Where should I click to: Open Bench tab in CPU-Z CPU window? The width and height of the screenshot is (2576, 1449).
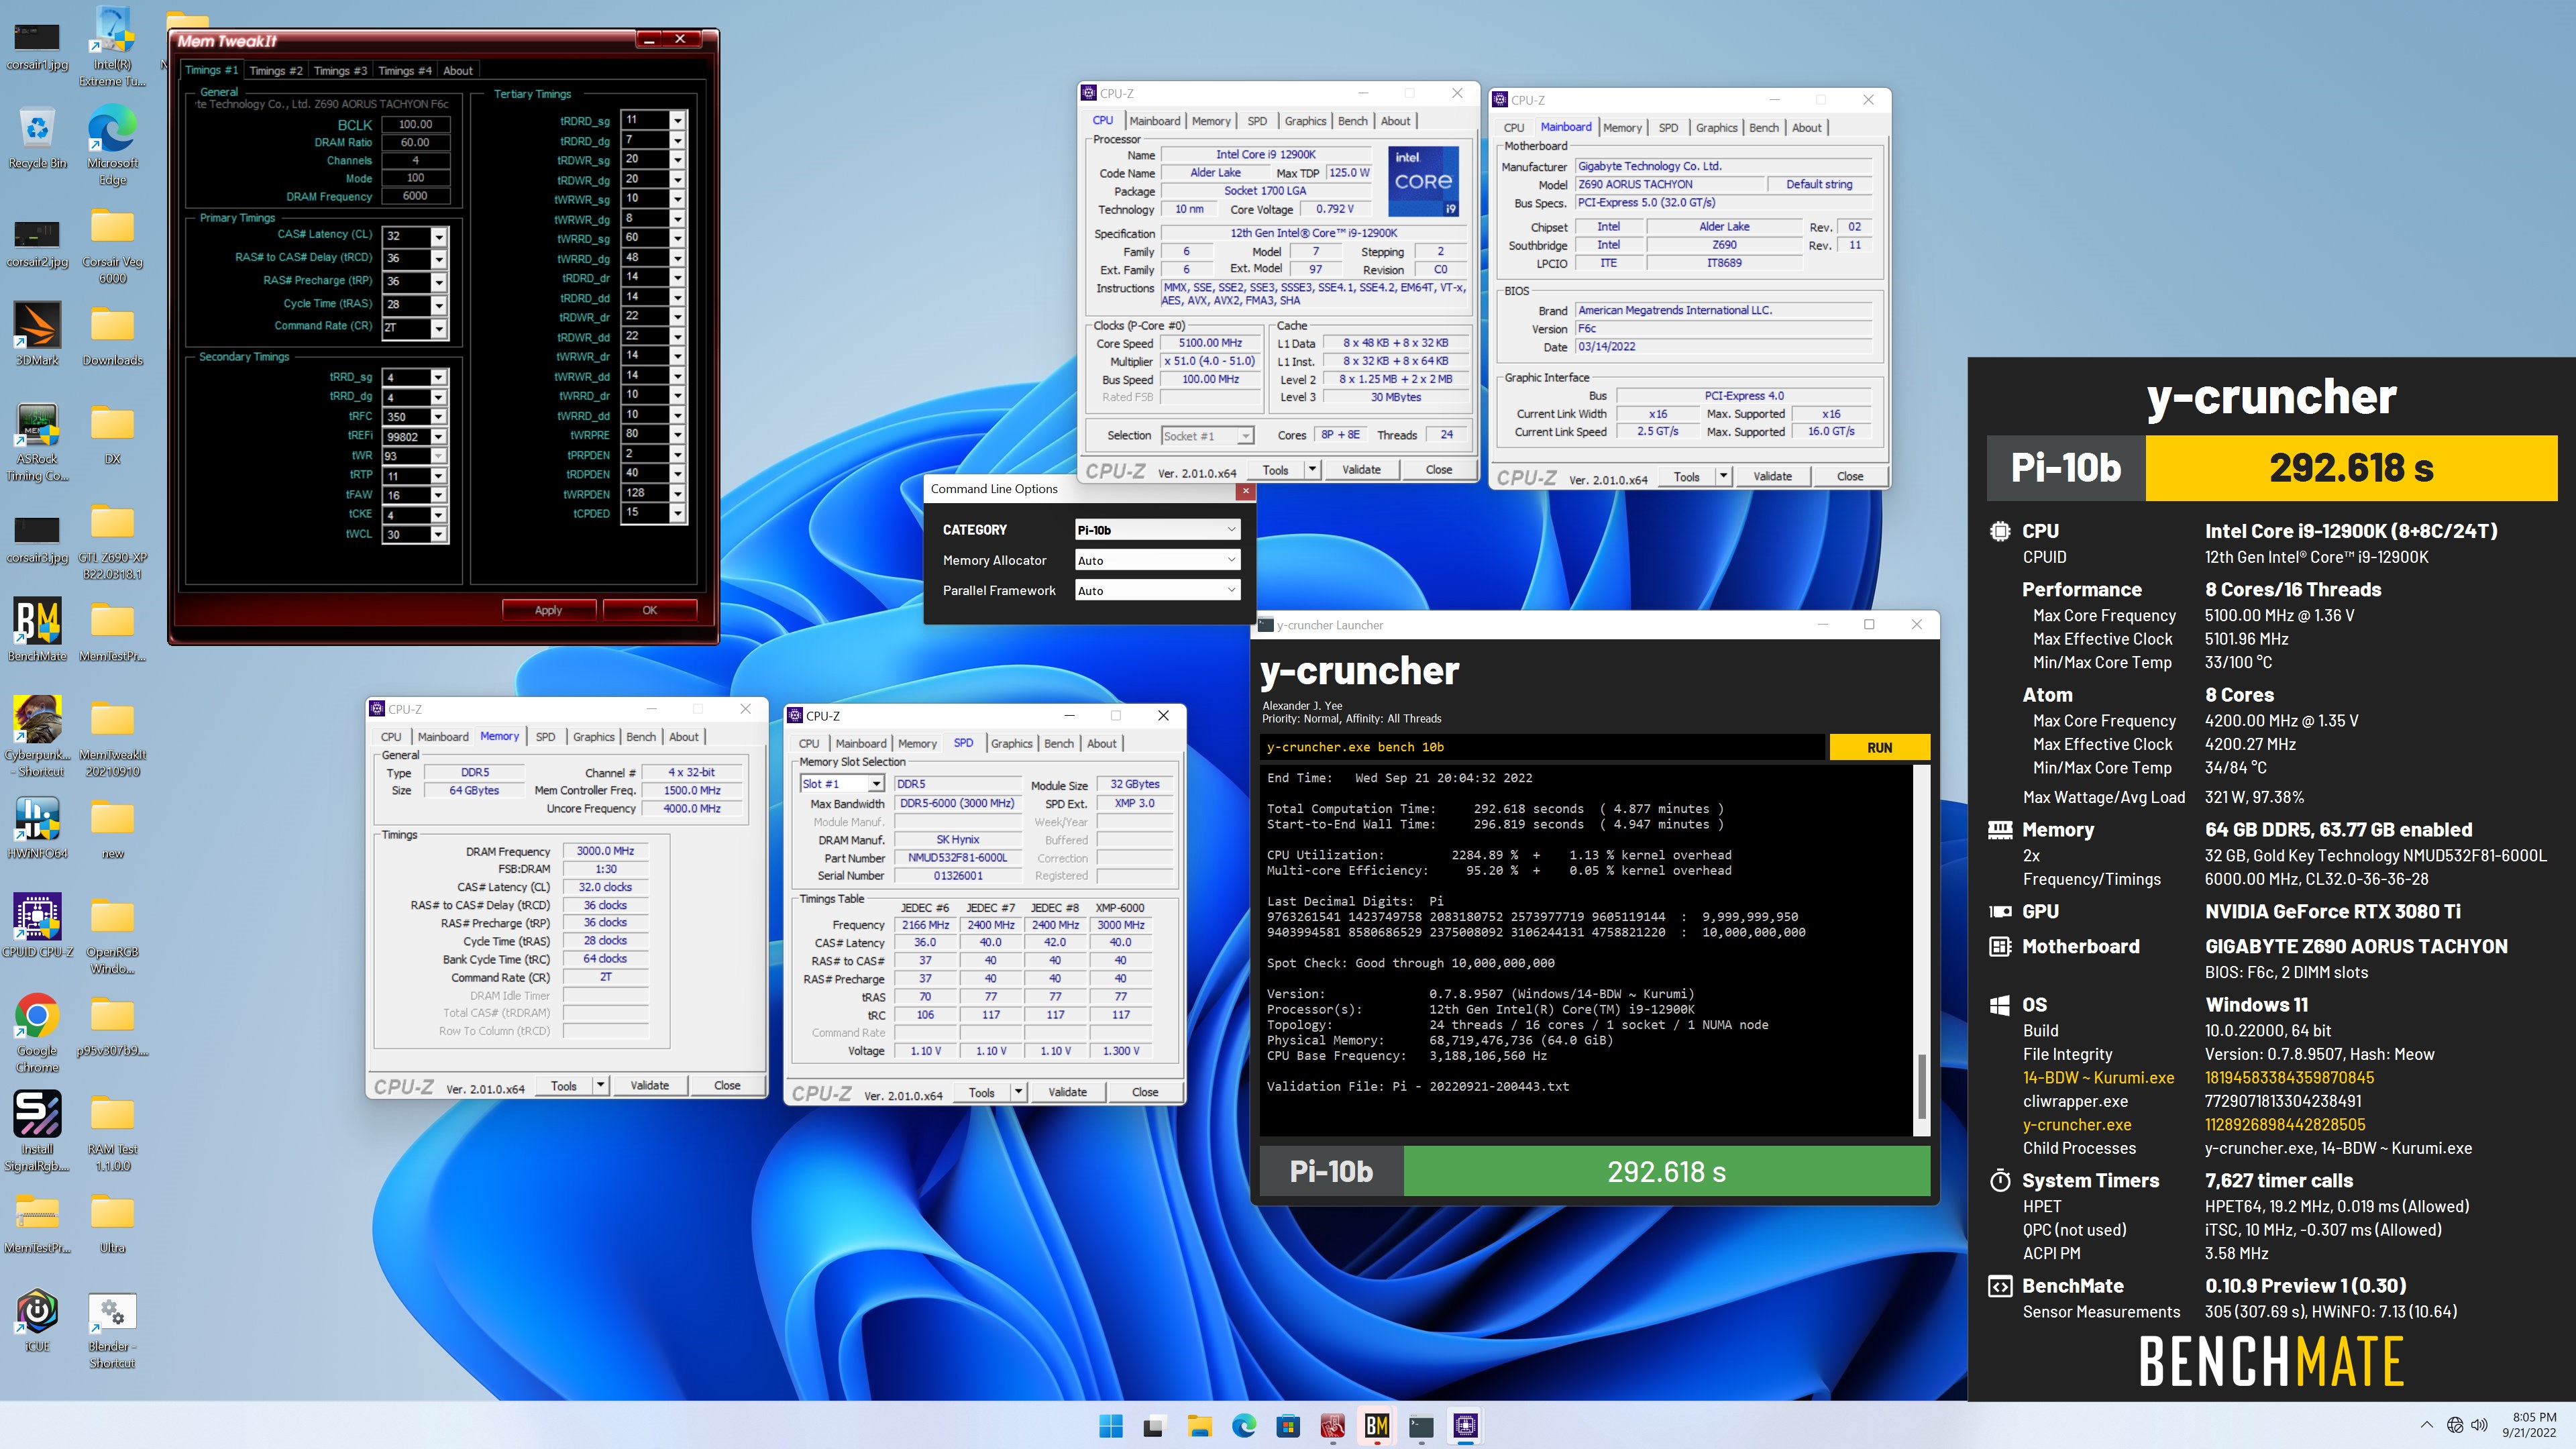[x=1352, y=121]
